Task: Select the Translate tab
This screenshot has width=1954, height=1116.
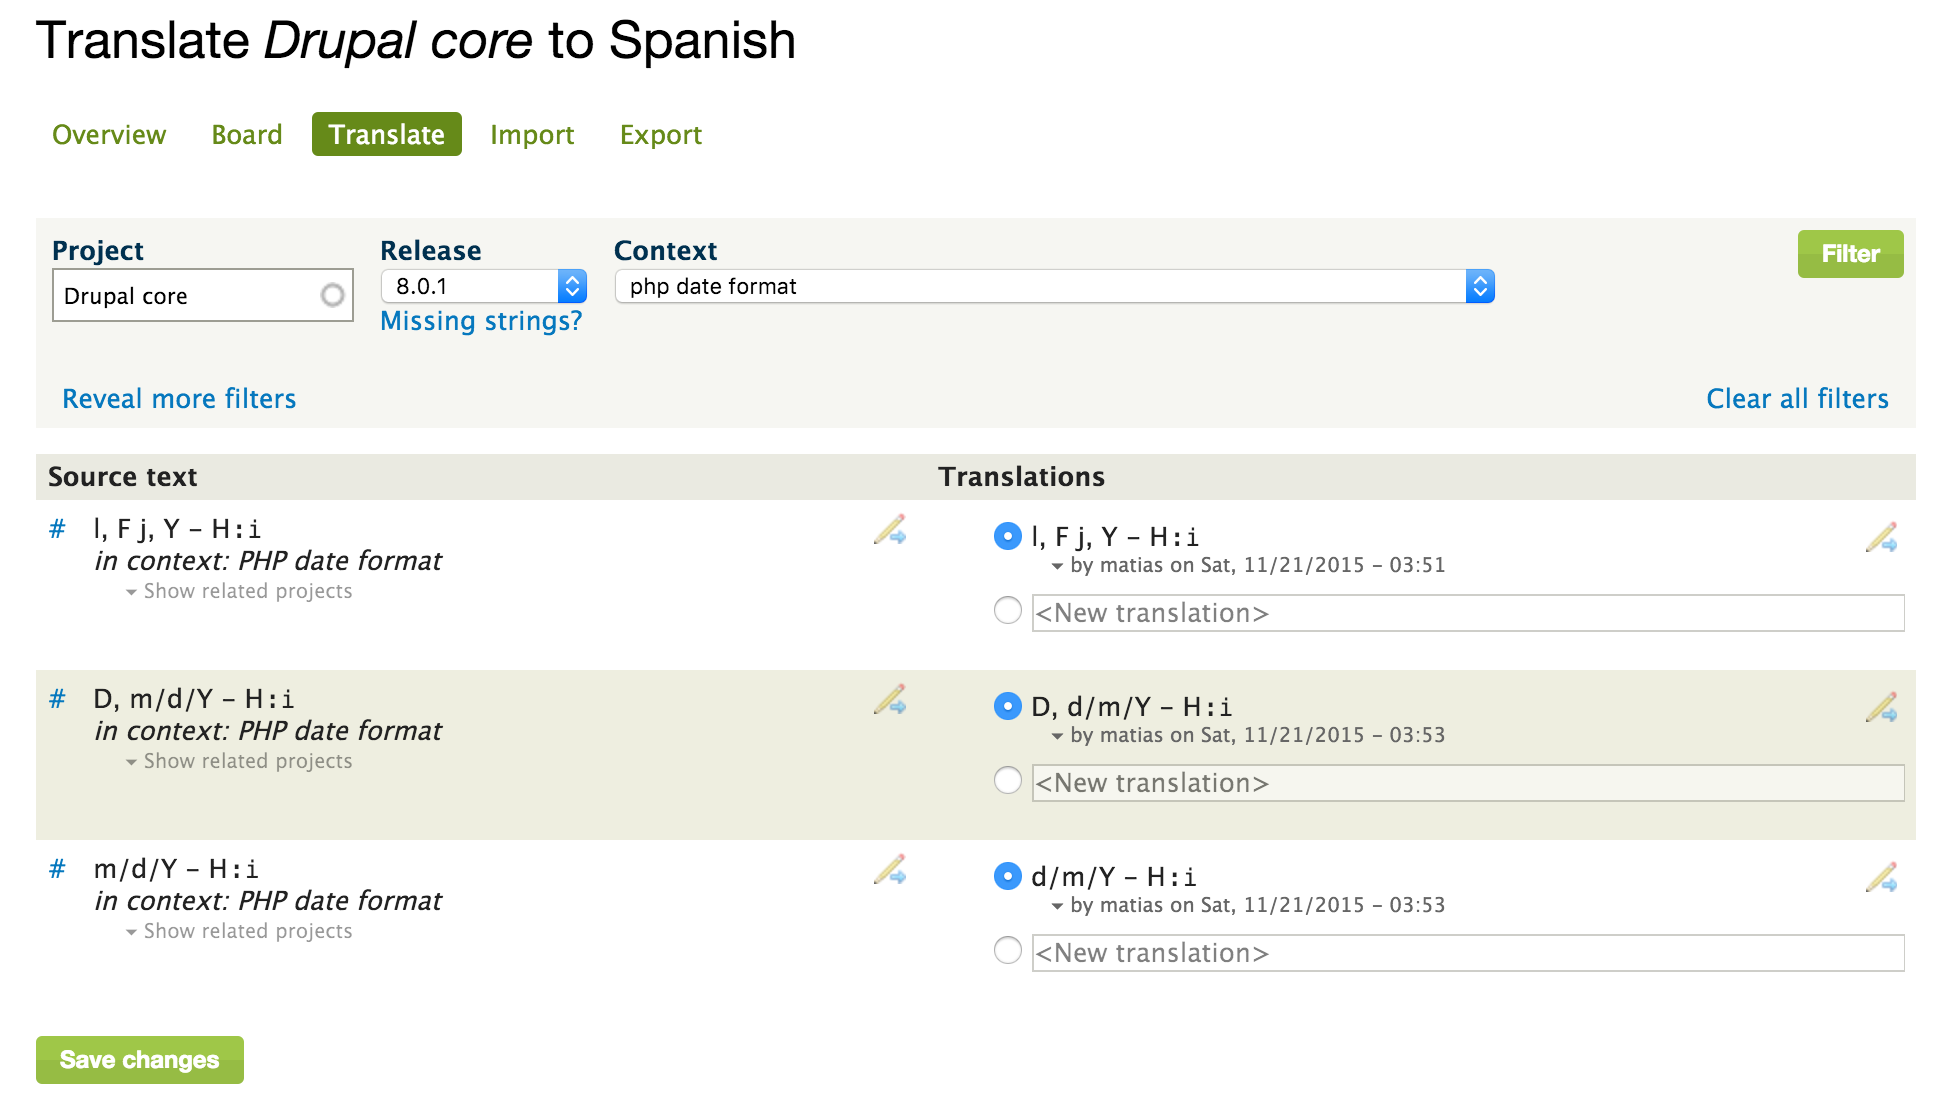Action: pos(387,135)
